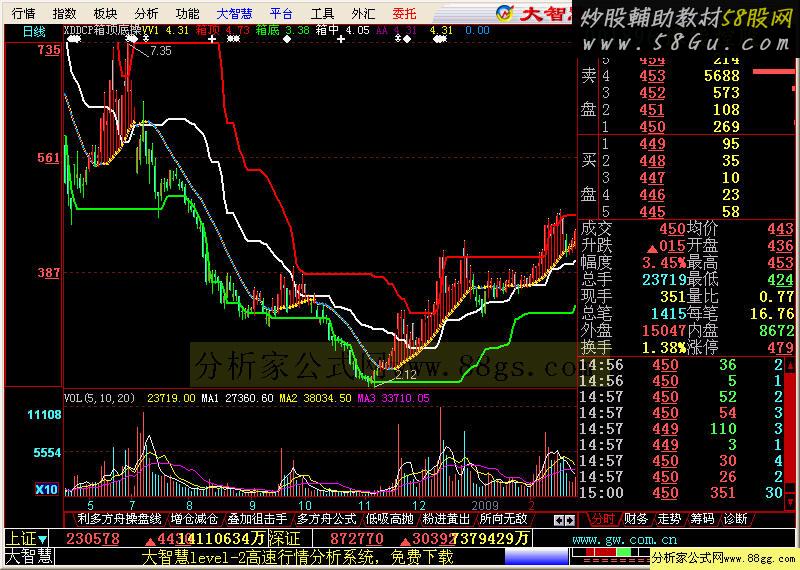Click the 幅度 value 3.45%
This screenshot has height=570, width=800.
[x=664, y=263]
